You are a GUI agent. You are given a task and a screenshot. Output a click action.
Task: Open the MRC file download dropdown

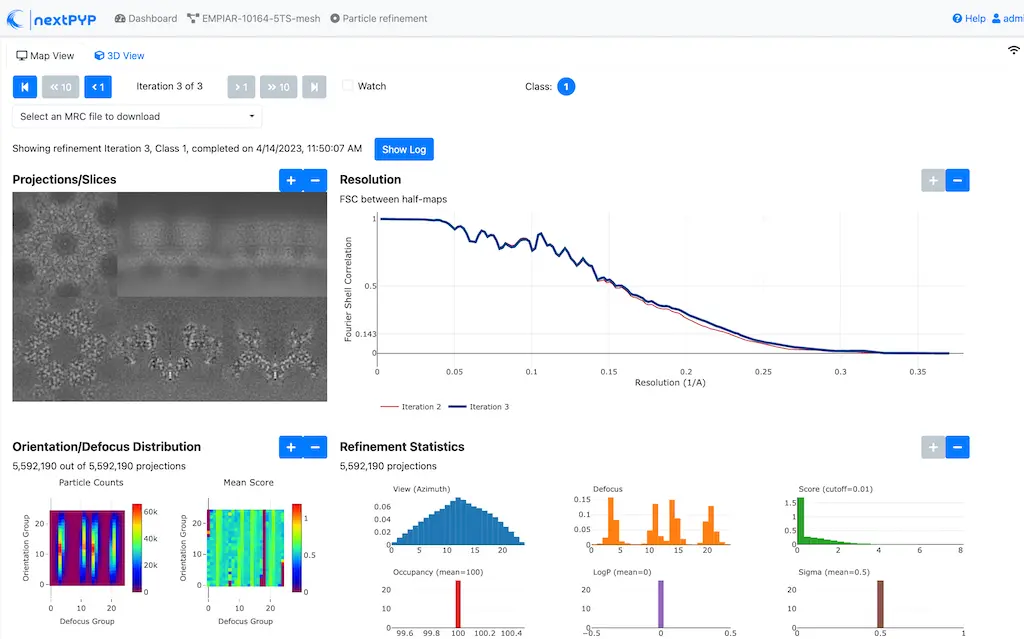click(x=137, y=117)
